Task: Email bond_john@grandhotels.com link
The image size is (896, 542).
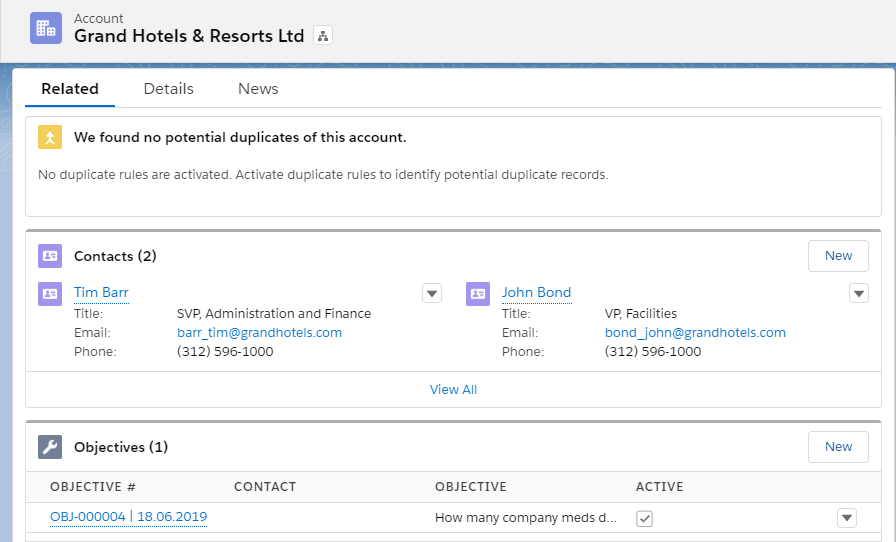Action: click(695, 333)
